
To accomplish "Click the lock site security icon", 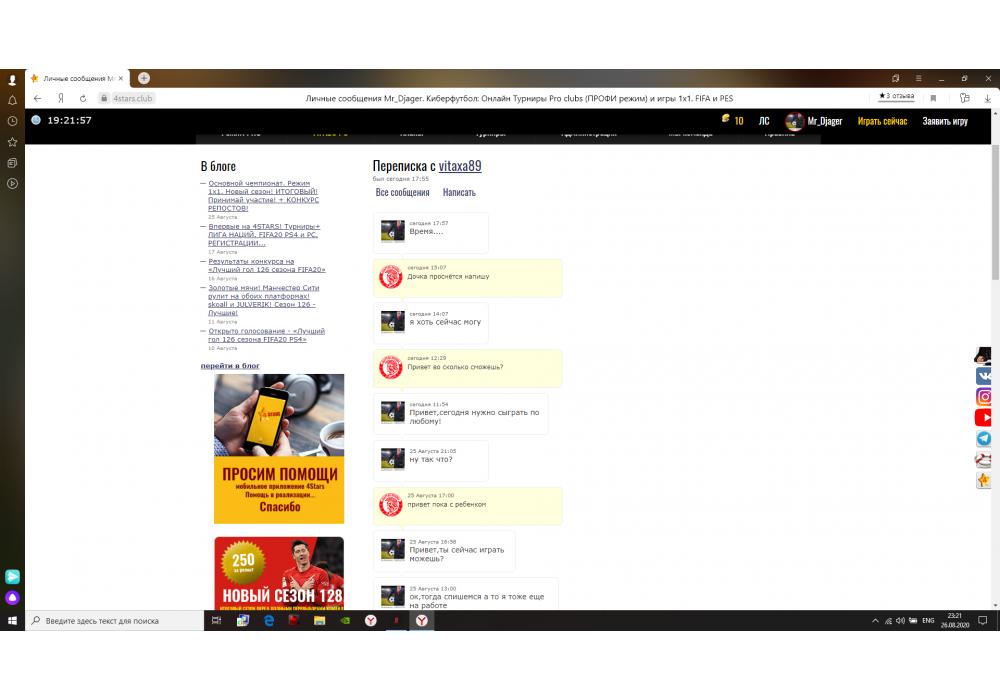I will coord(104,98).
